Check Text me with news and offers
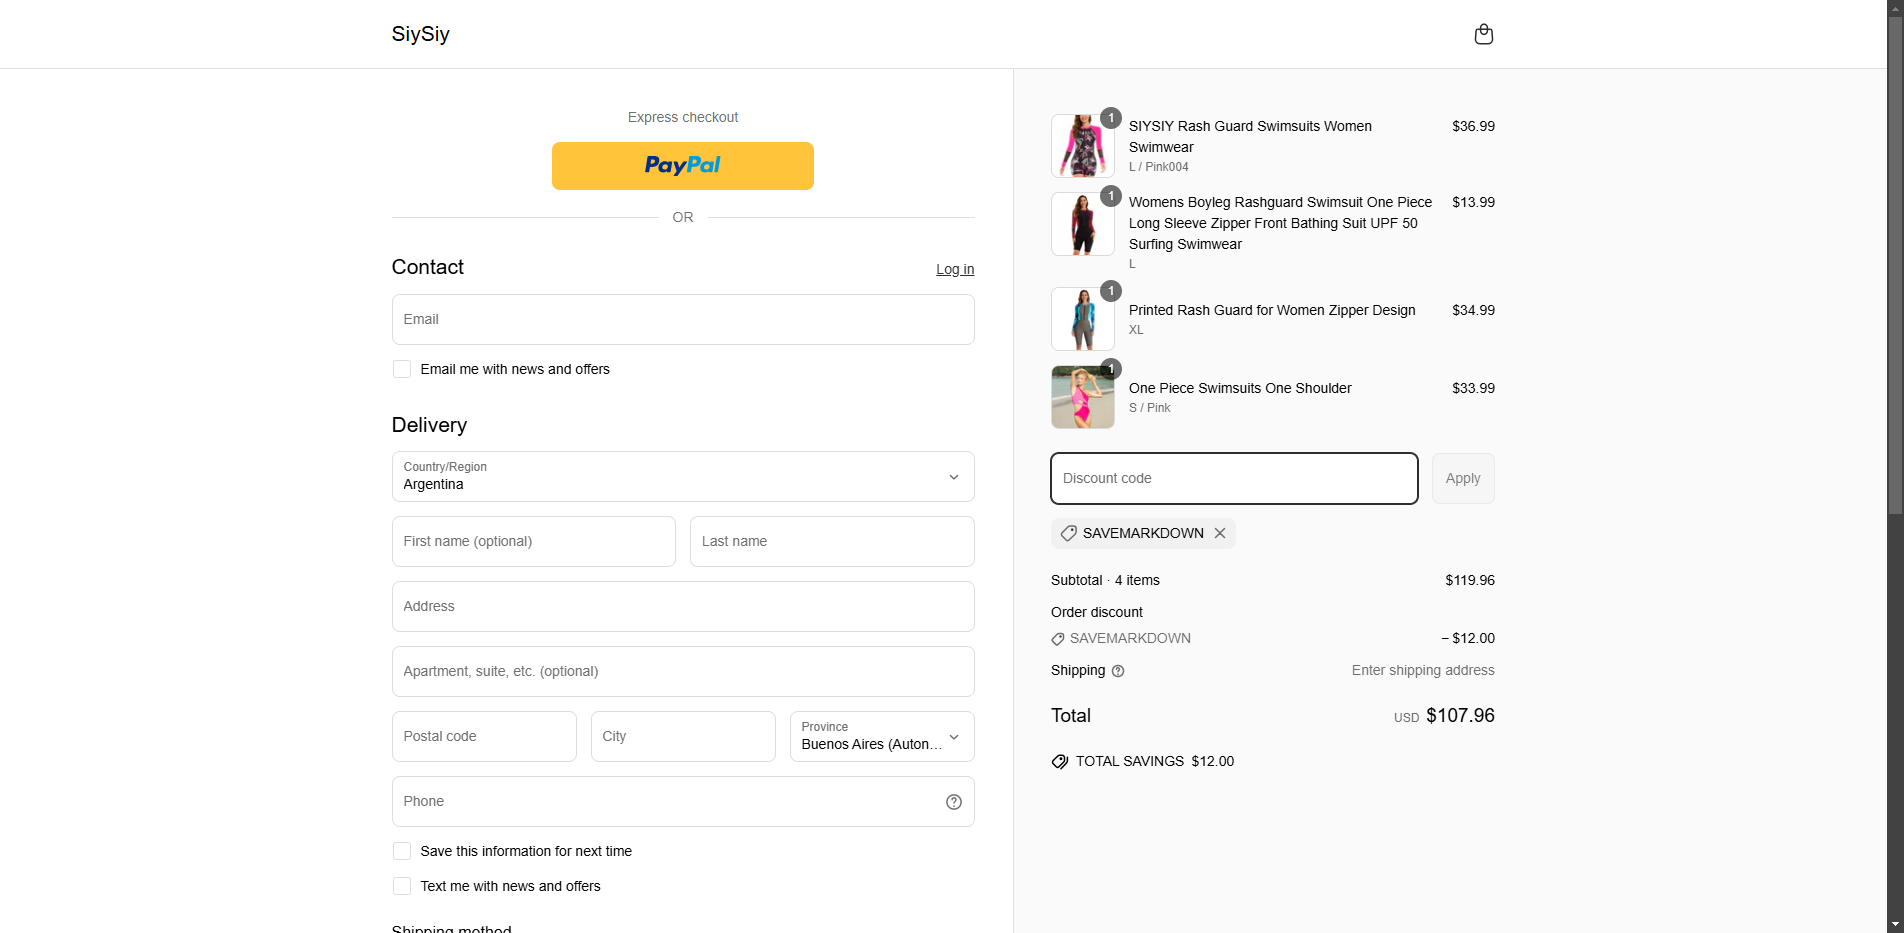Image resolution: width=1904 pixels, height=933 pixels. point(402,886)
